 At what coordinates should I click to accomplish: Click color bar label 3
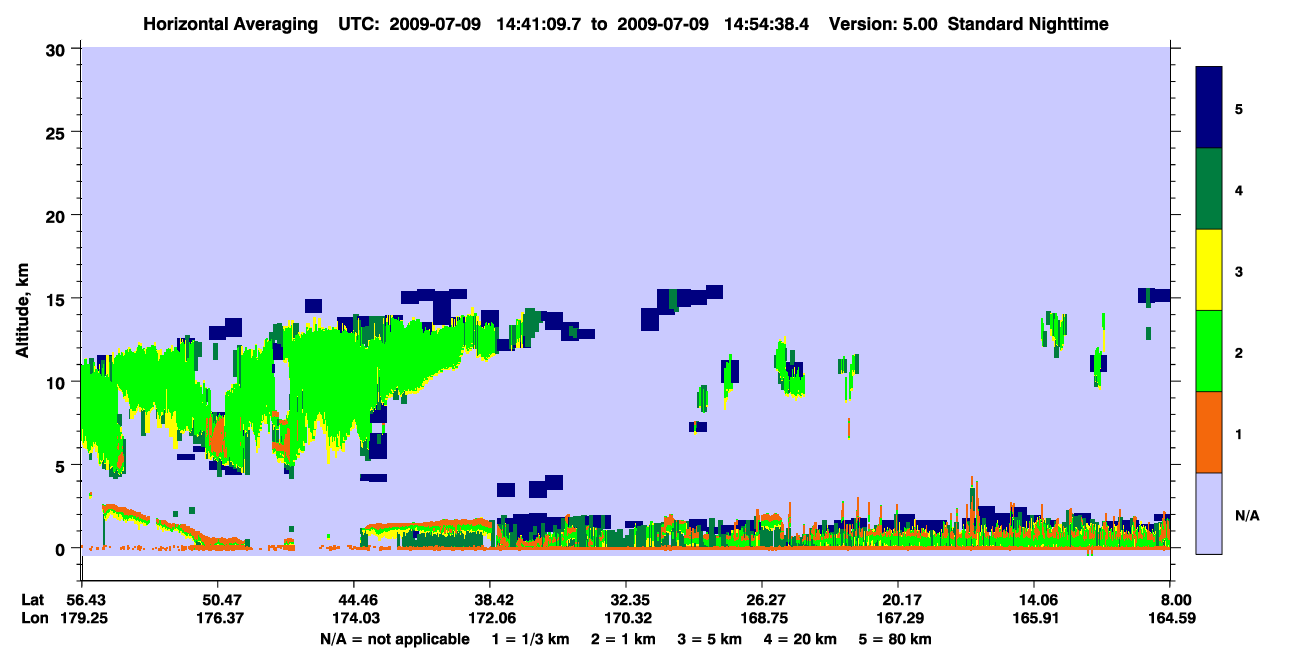[x=1239, y=271]
